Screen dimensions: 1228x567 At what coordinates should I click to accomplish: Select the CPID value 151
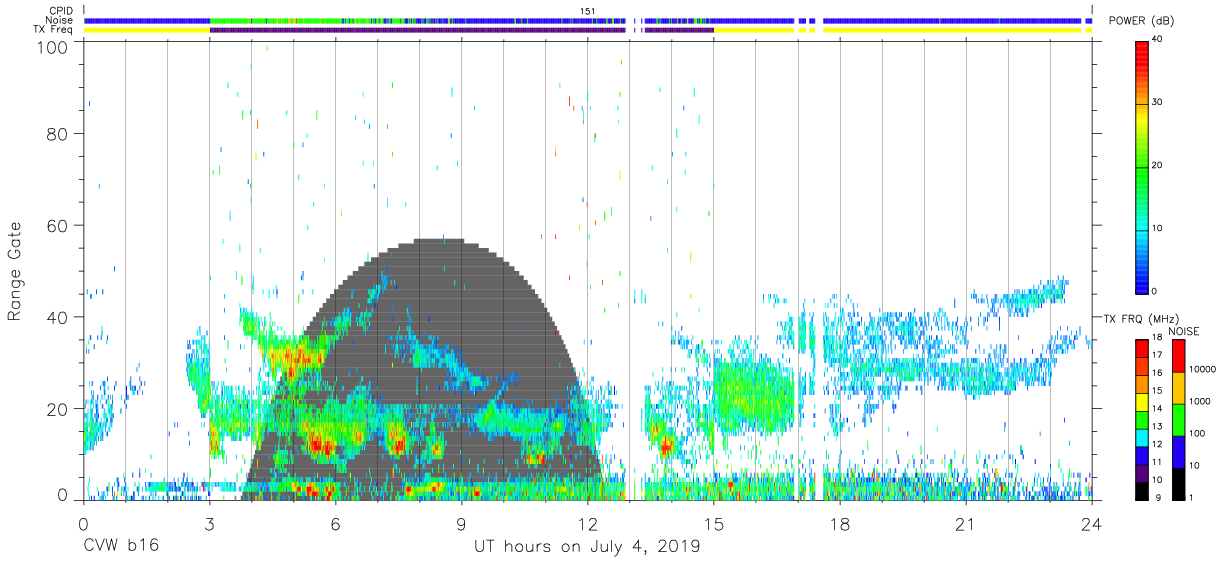588,10
